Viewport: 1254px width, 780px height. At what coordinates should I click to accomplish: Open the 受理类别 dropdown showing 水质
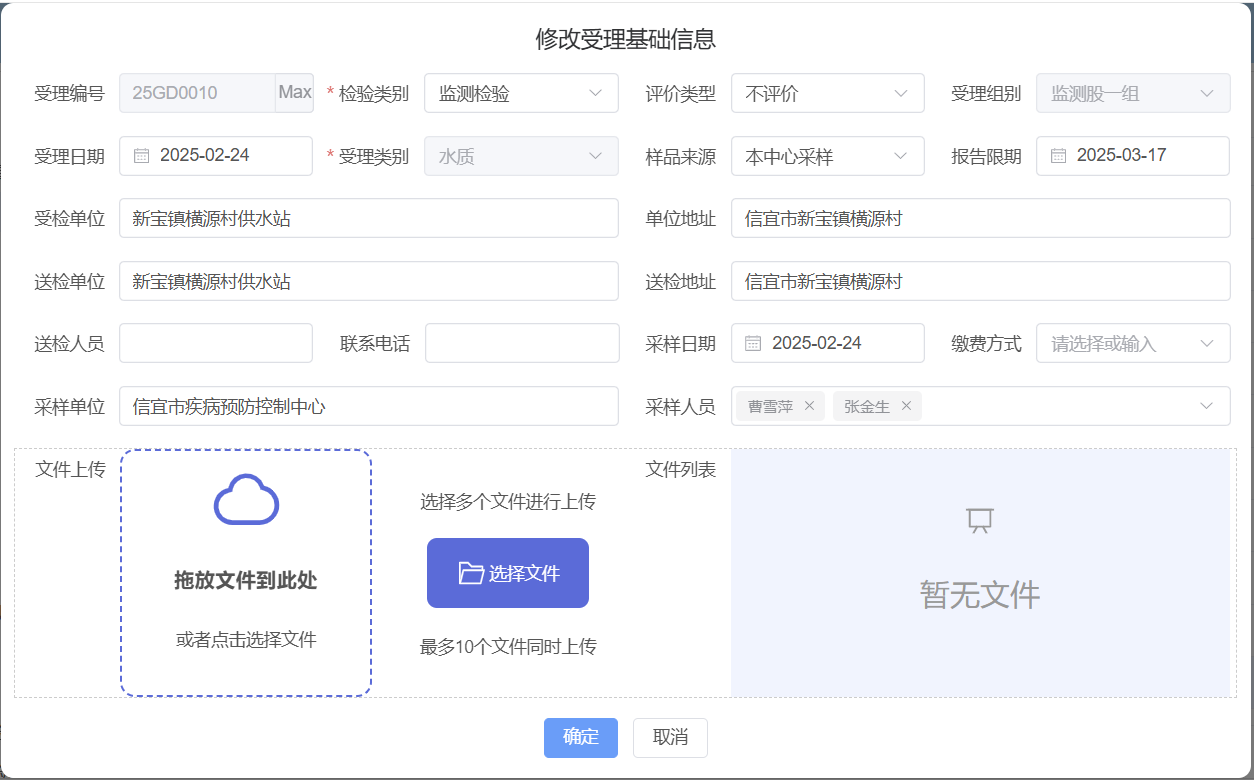[x=522, y=156]
